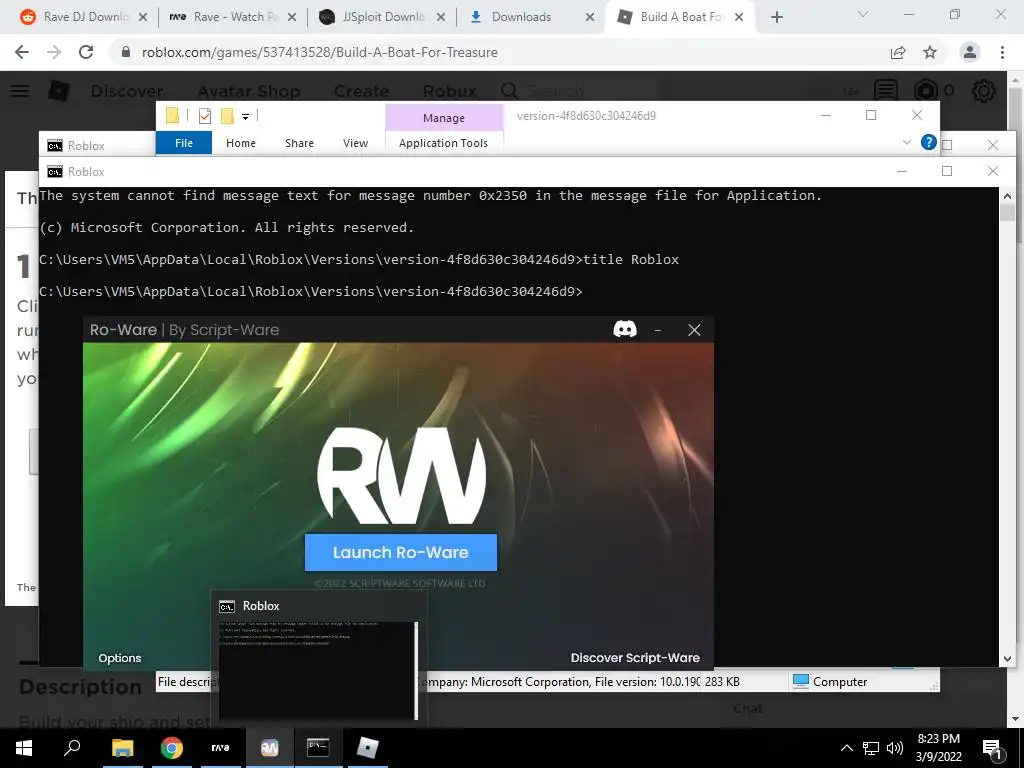The height and width of the screenshot is (768, 1024).
Task: Click the front Roblox console title icon
Action: 55,172
